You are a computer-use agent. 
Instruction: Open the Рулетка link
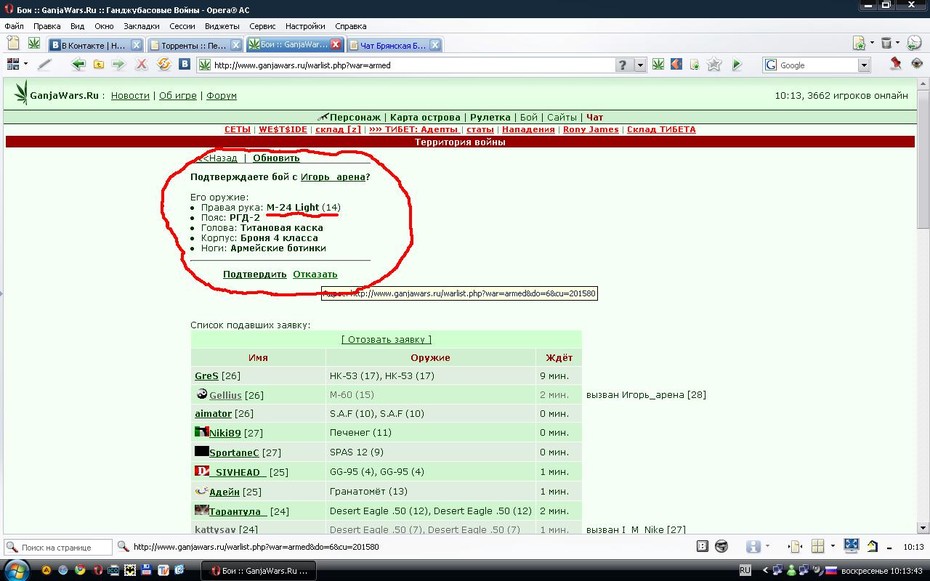pyautogui.click(x=490, y=117)
